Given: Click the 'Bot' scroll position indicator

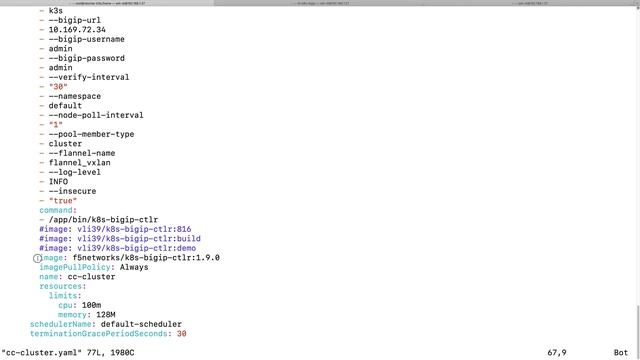Looking at the screenshot, I should pos(621,353).
